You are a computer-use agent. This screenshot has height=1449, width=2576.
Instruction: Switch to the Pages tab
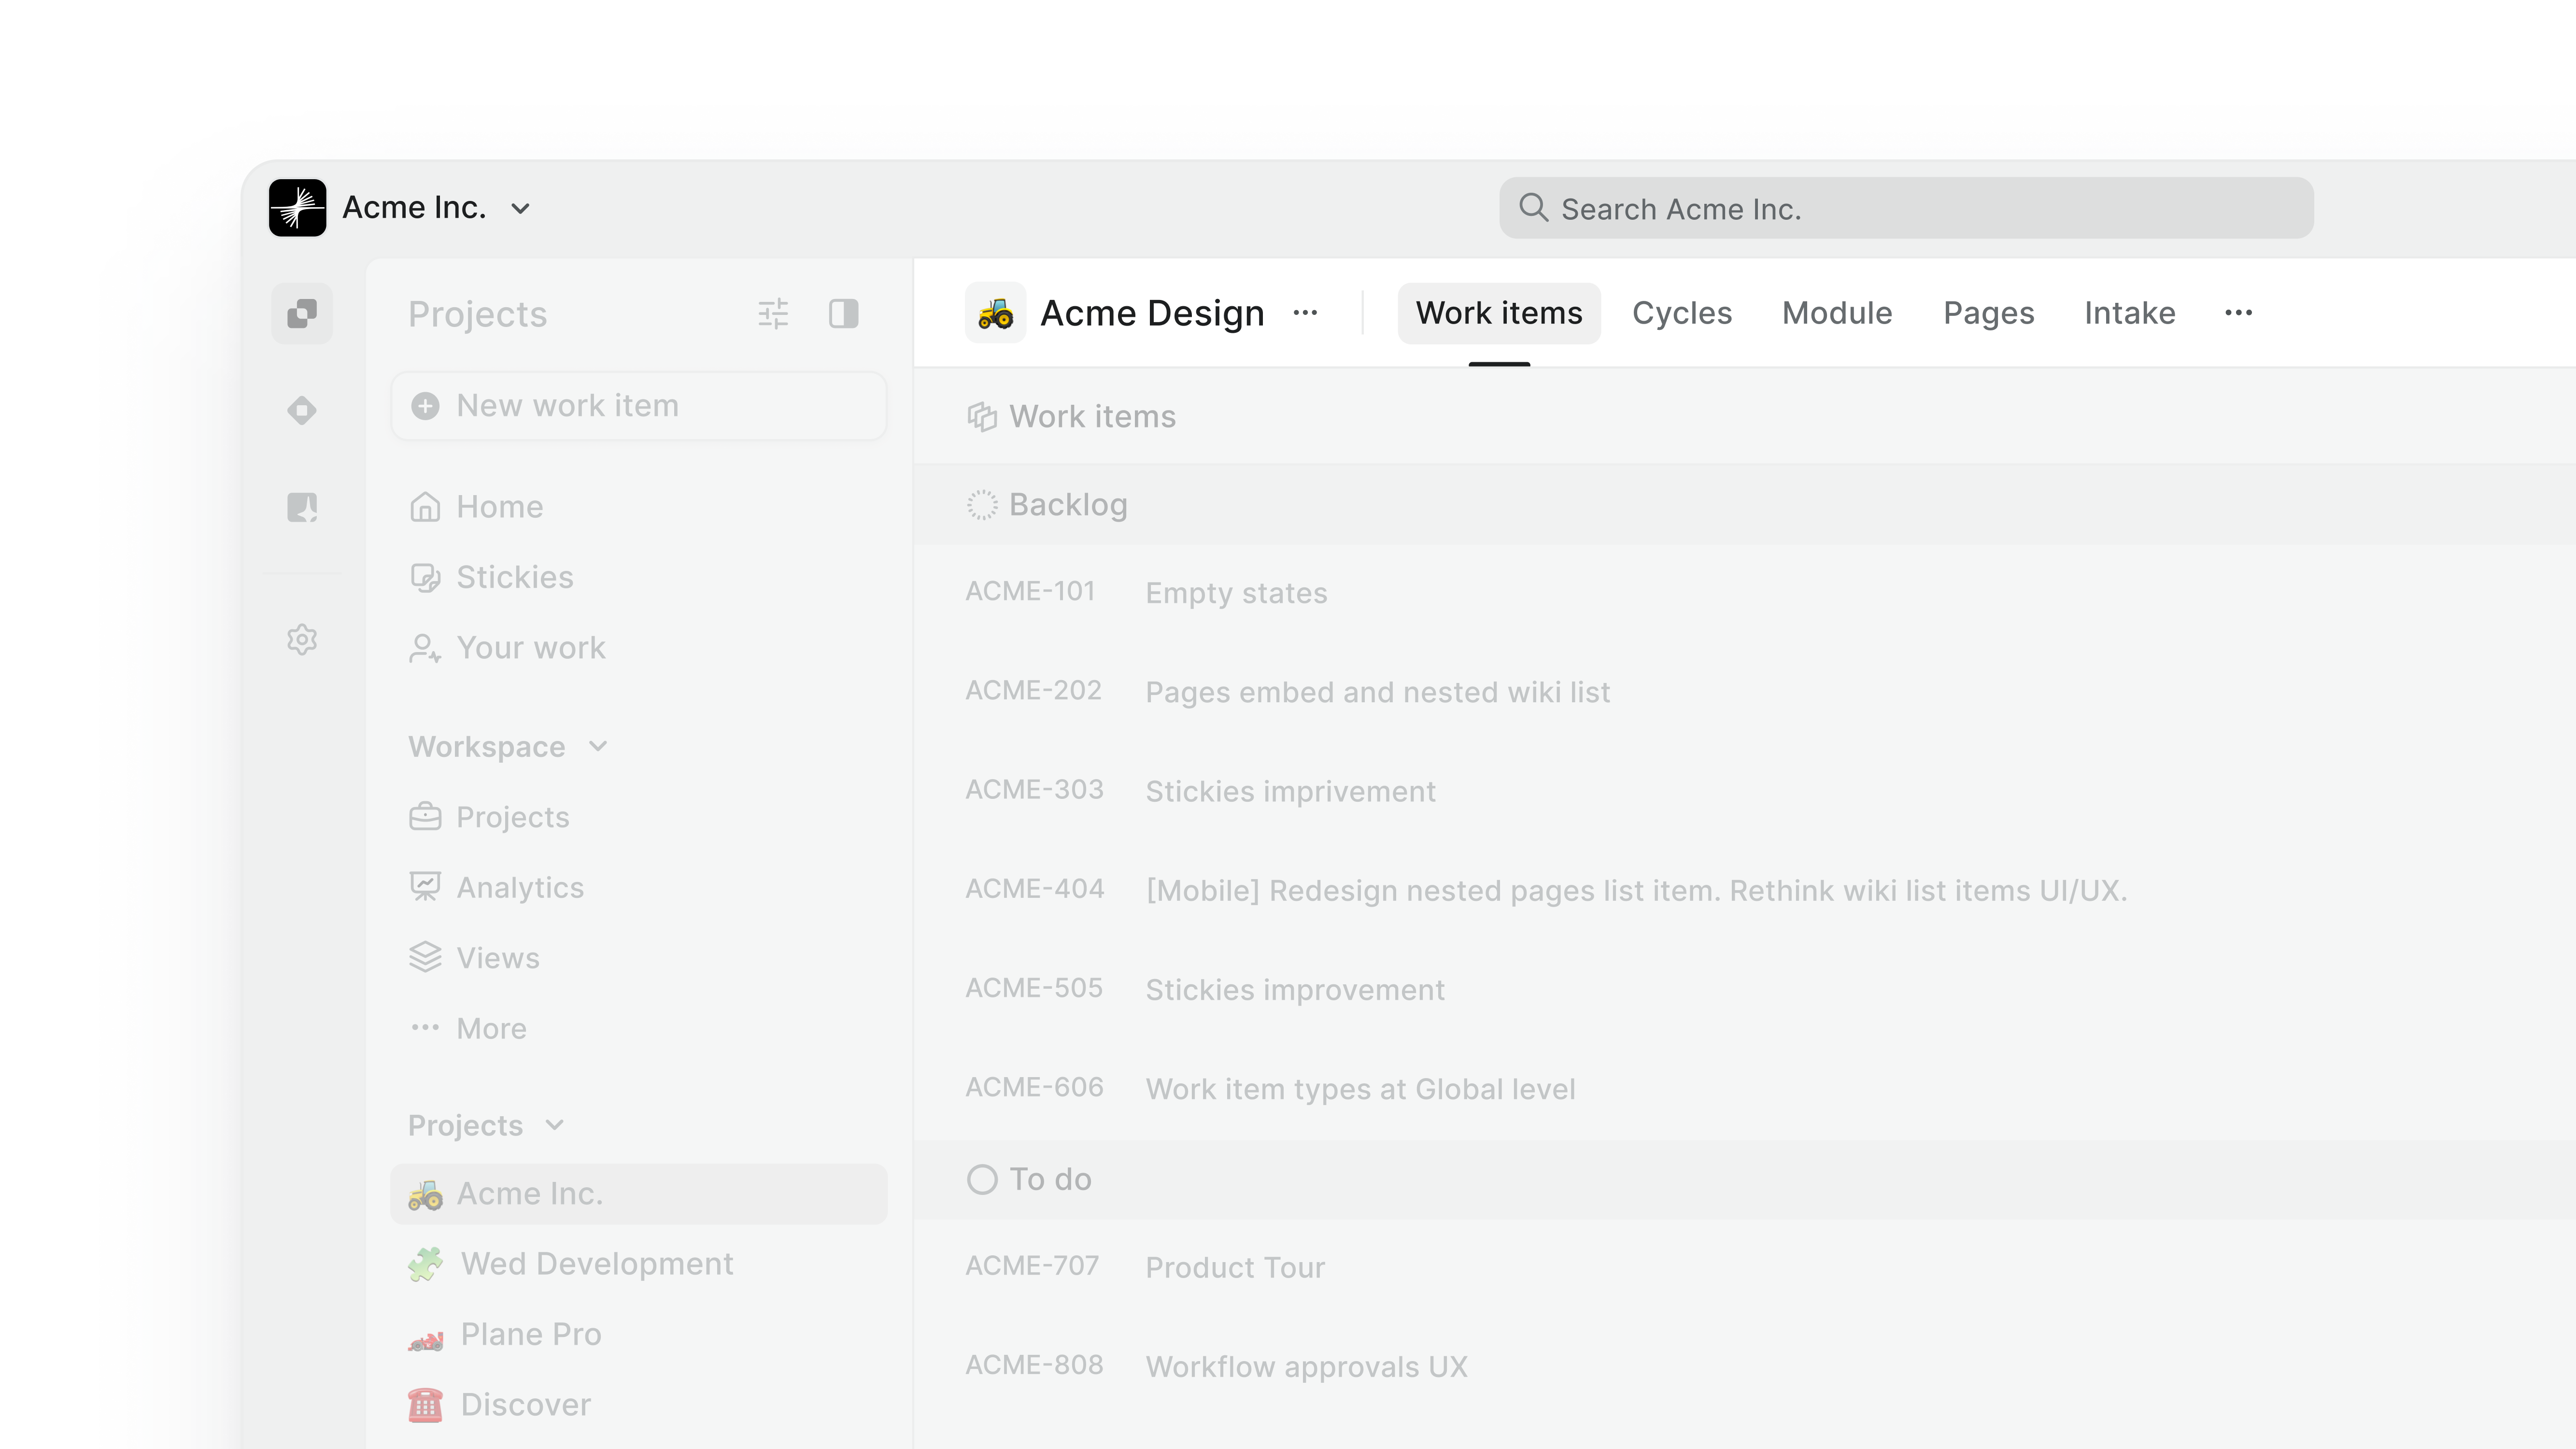(x=1988, y=313)
